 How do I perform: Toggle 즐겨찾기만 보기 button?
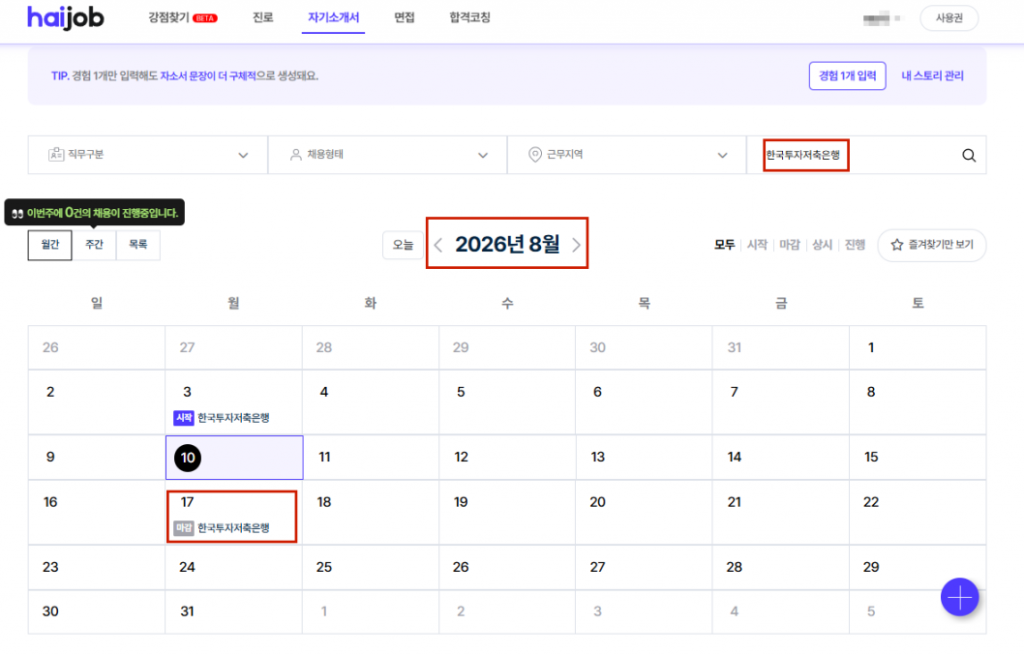[932, 245]
